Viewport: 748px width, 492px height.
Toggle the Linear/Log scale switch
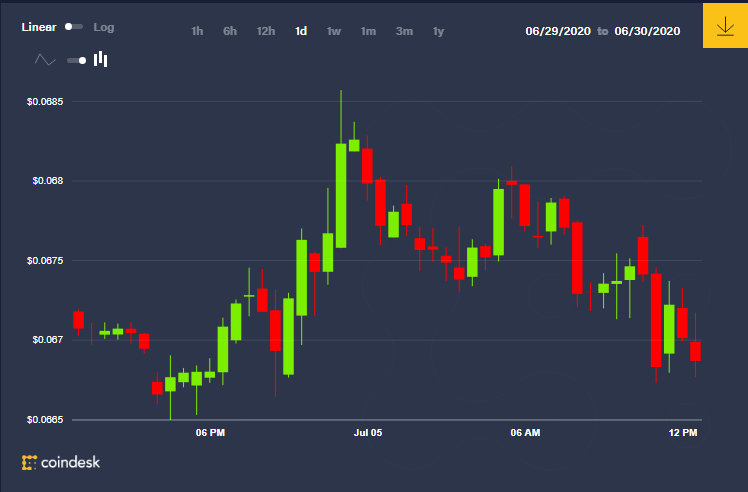coord(74,27)
